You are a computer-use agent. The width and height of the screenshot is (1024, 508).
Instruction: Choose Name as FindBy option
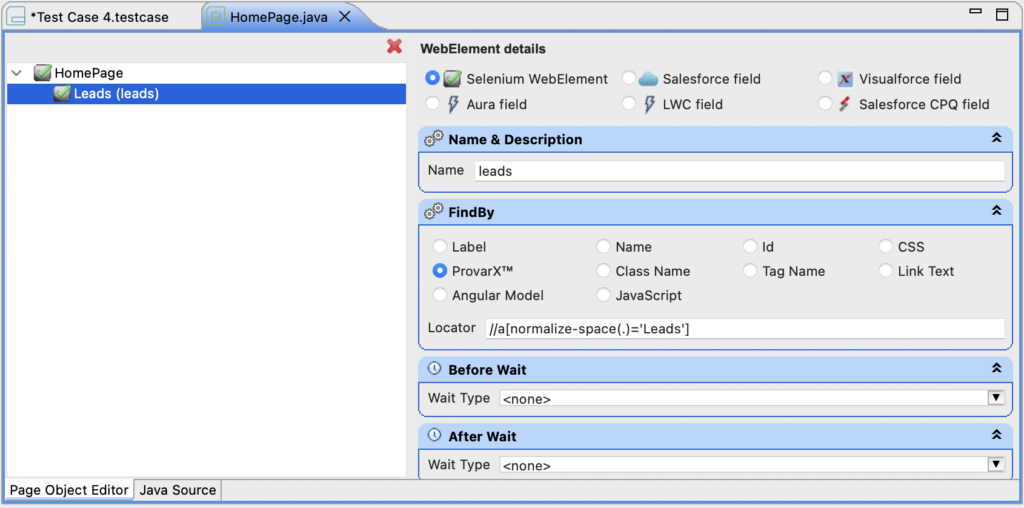pos(604,247)
